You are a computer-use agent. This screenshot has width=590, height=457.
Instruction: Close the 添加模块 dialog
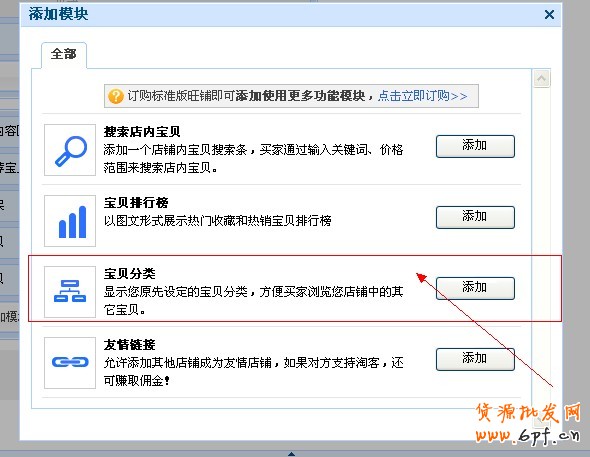tap(549, 15)
